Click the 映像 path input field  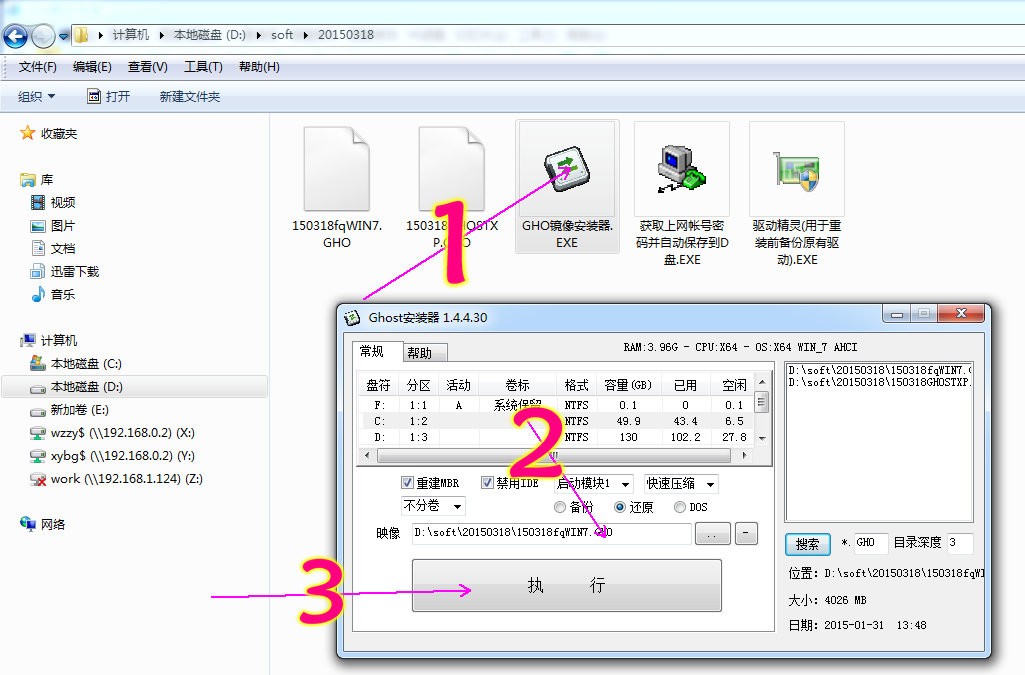tap(550, 533)
